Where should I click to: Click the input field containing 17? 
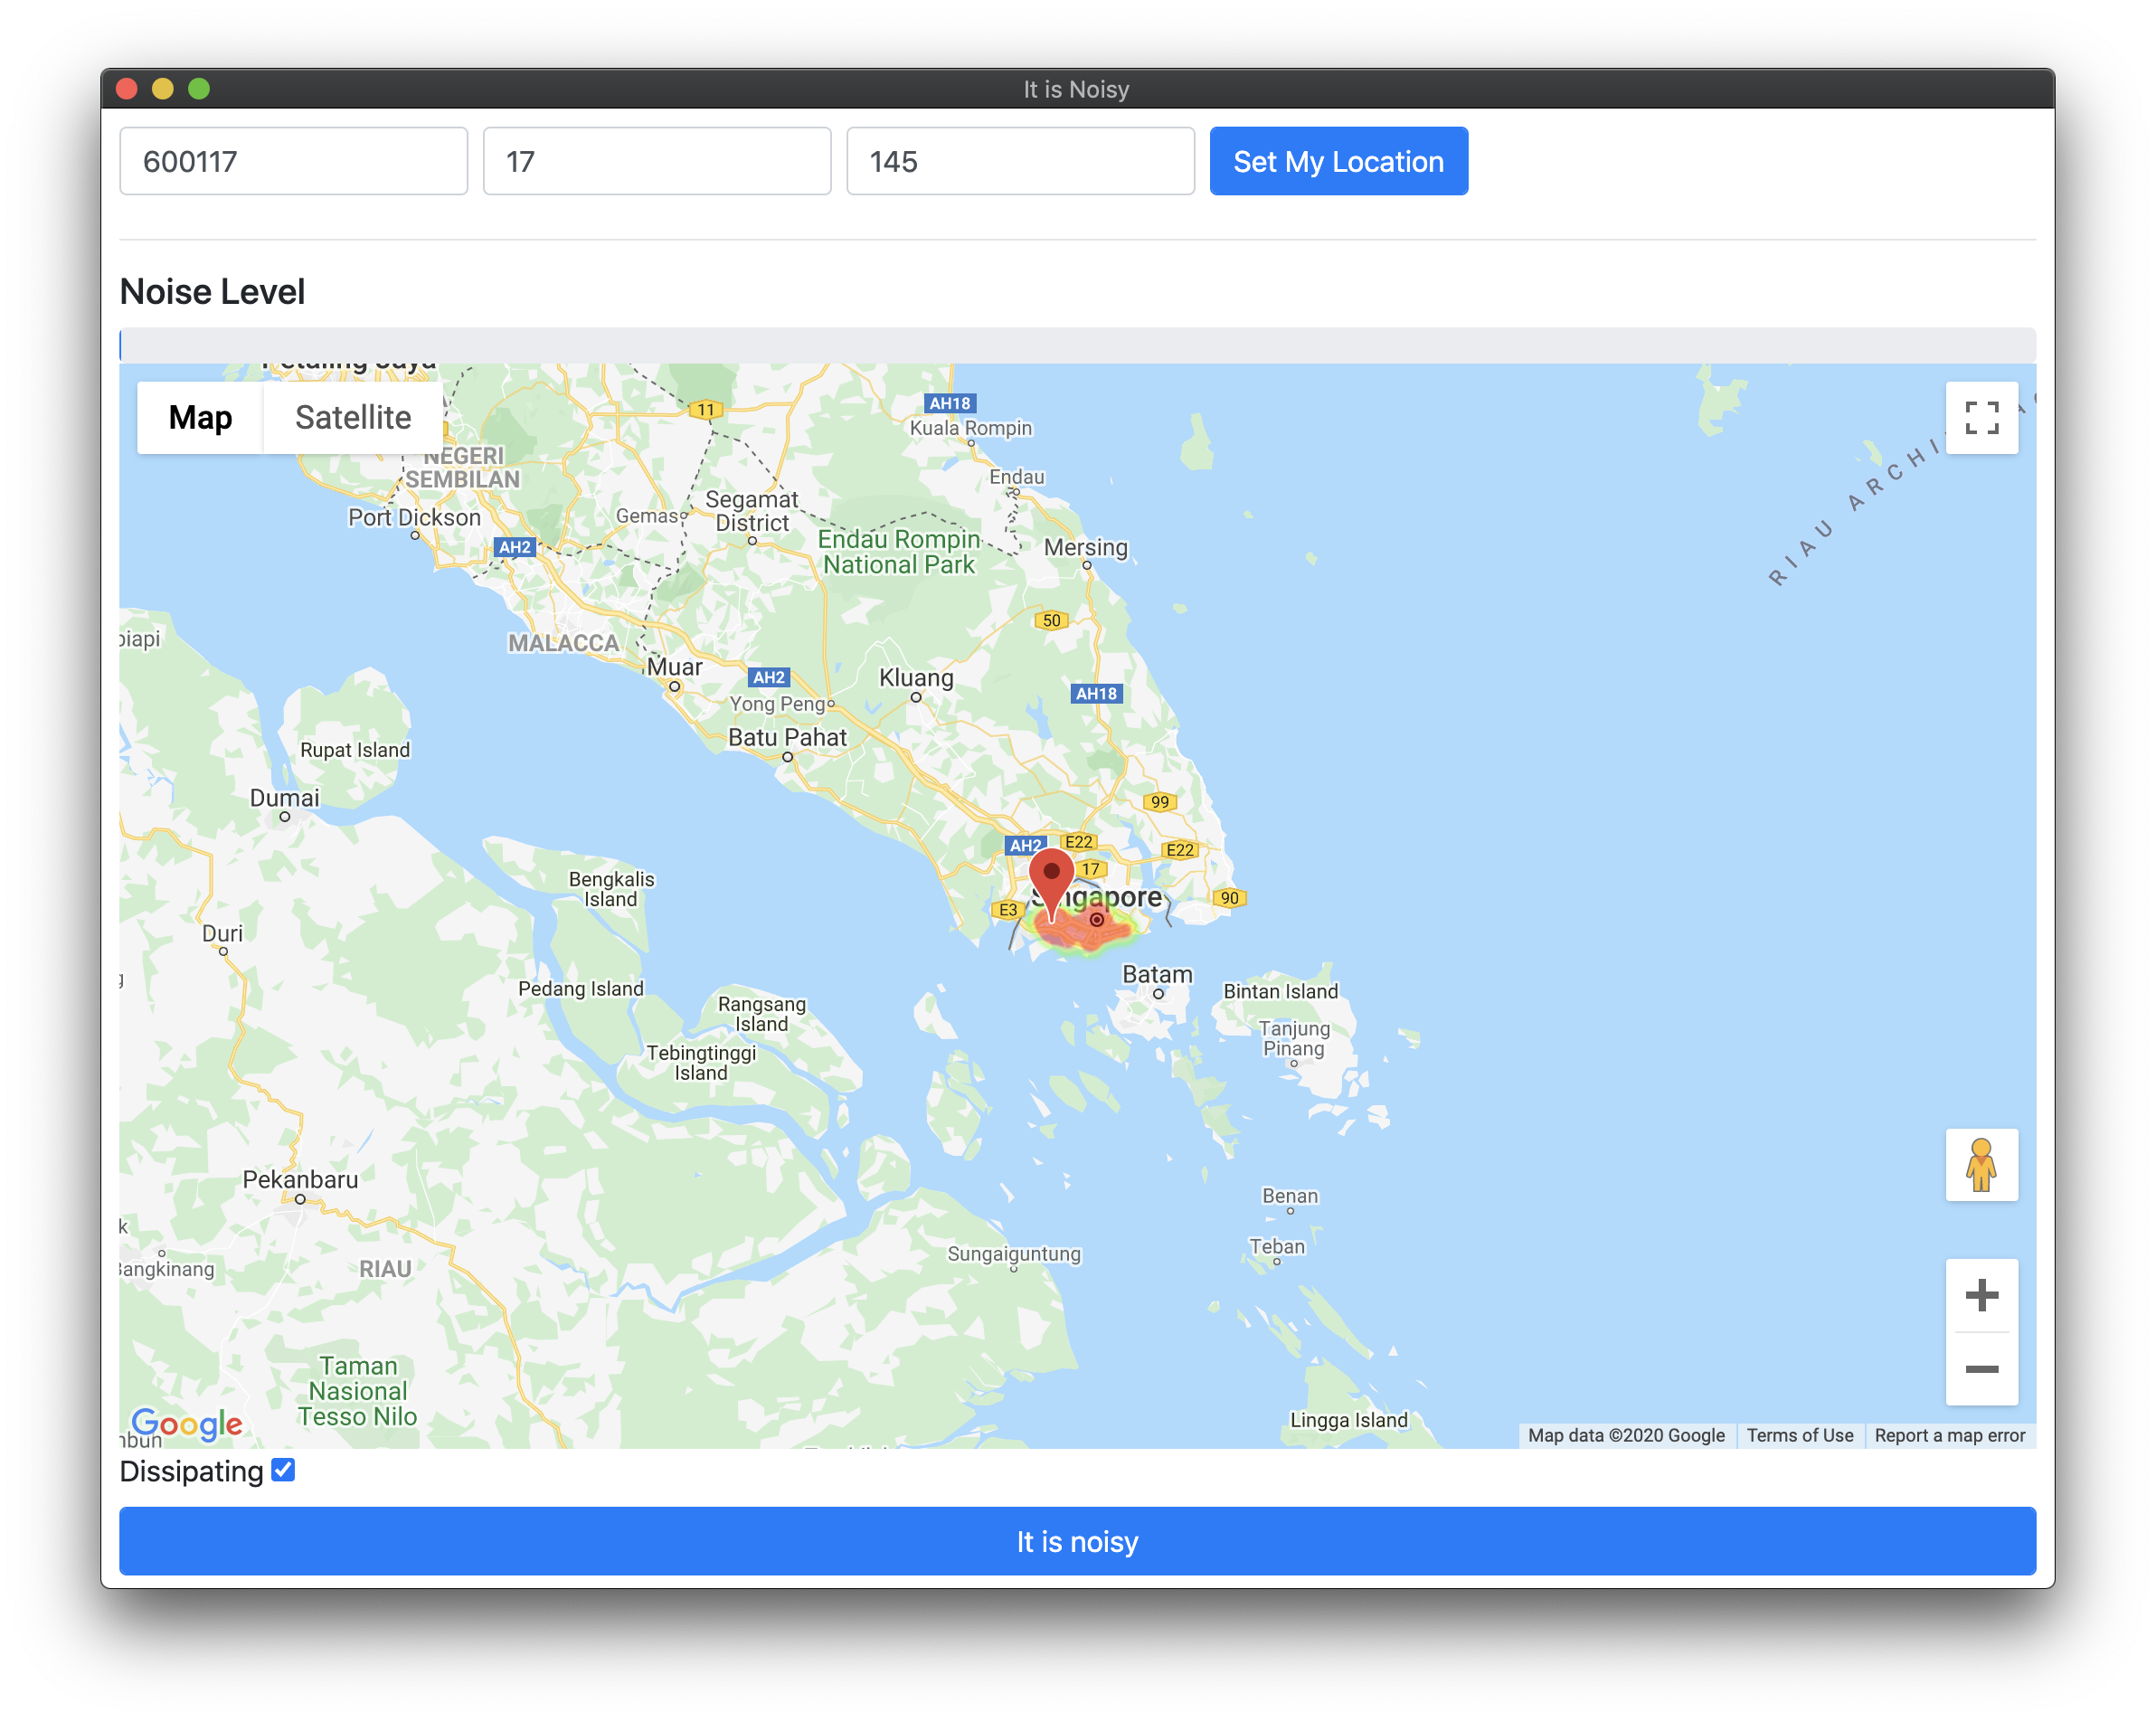pyautogui.click(x=656, y=161)
